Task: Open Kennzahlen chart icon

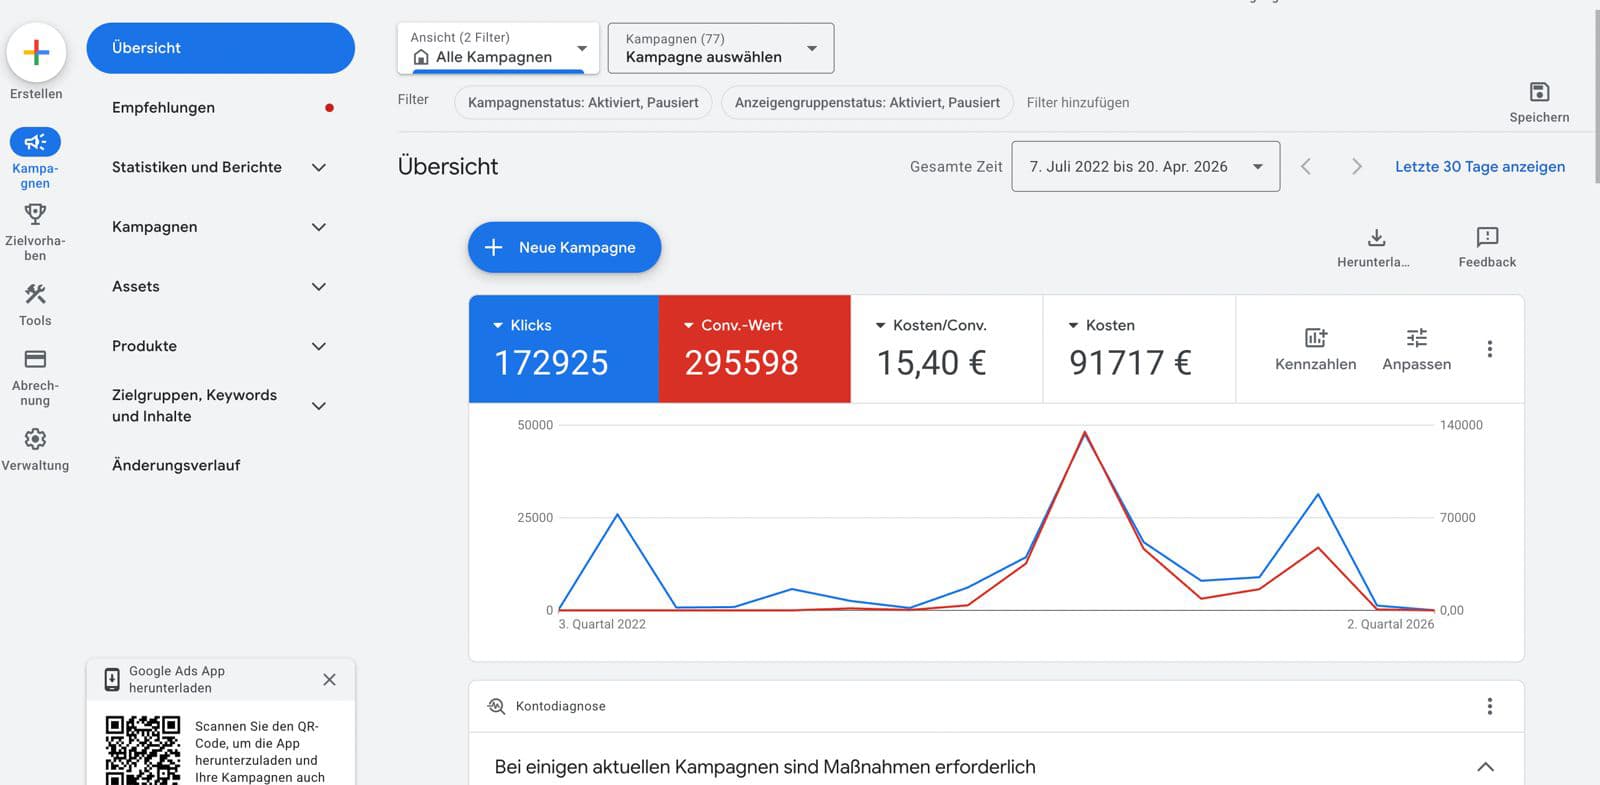Action: (x=1315, y=338)
